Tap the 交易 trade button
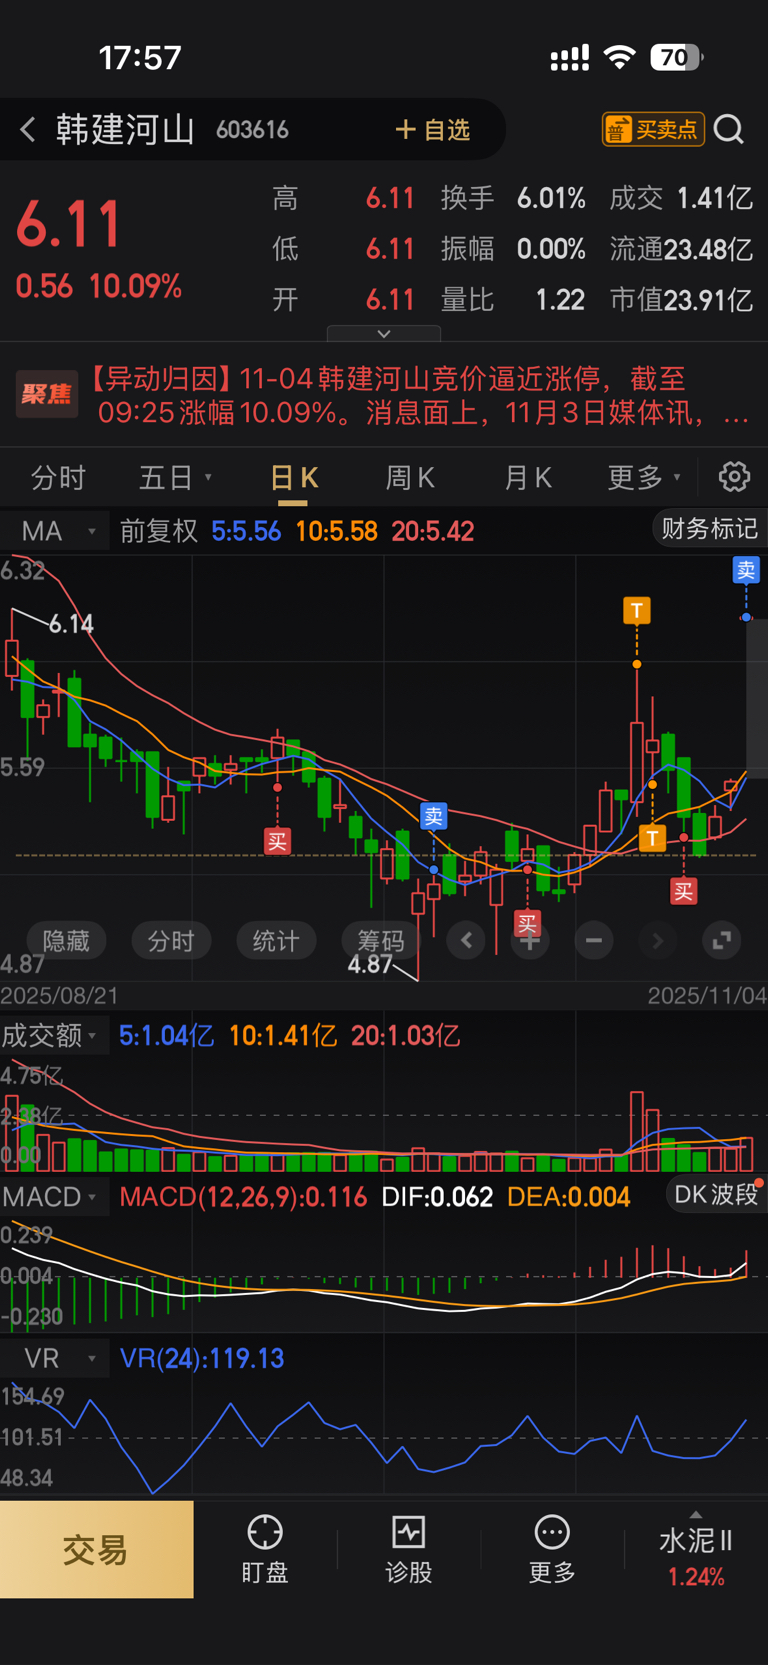This screenshot has width=769, height=1665. (96, 1549)
